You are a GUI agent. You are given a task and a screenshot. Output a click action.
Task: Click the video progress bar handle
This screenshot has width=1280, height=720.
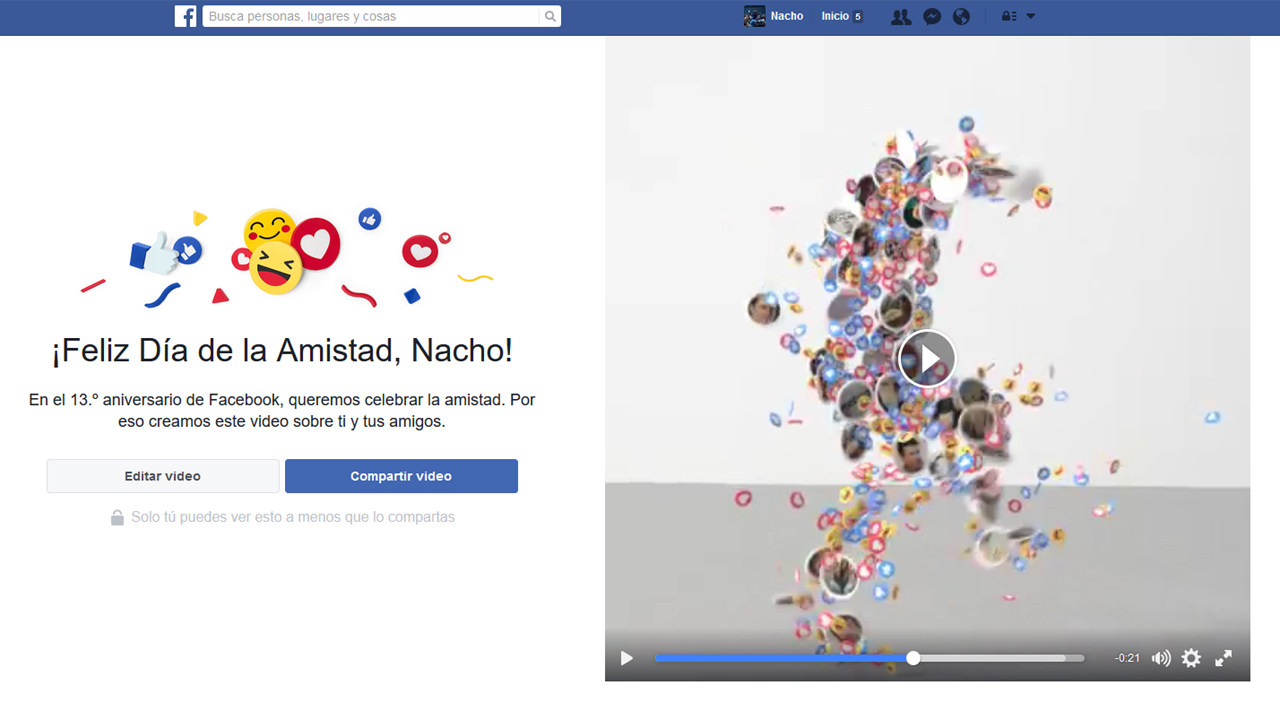point(913,658)
